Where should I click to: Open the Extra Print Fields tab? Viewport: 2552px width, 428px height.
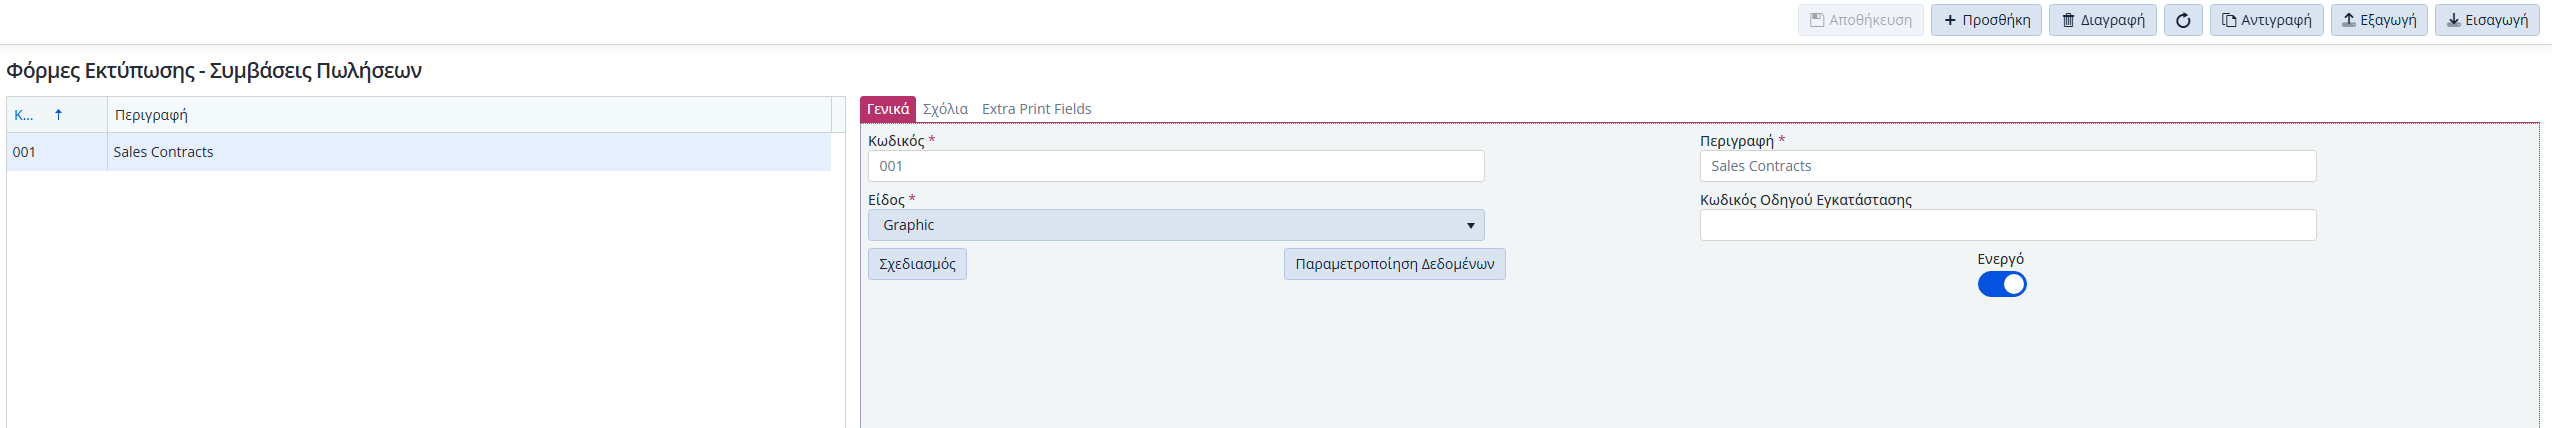click(x=1036, y=109)
